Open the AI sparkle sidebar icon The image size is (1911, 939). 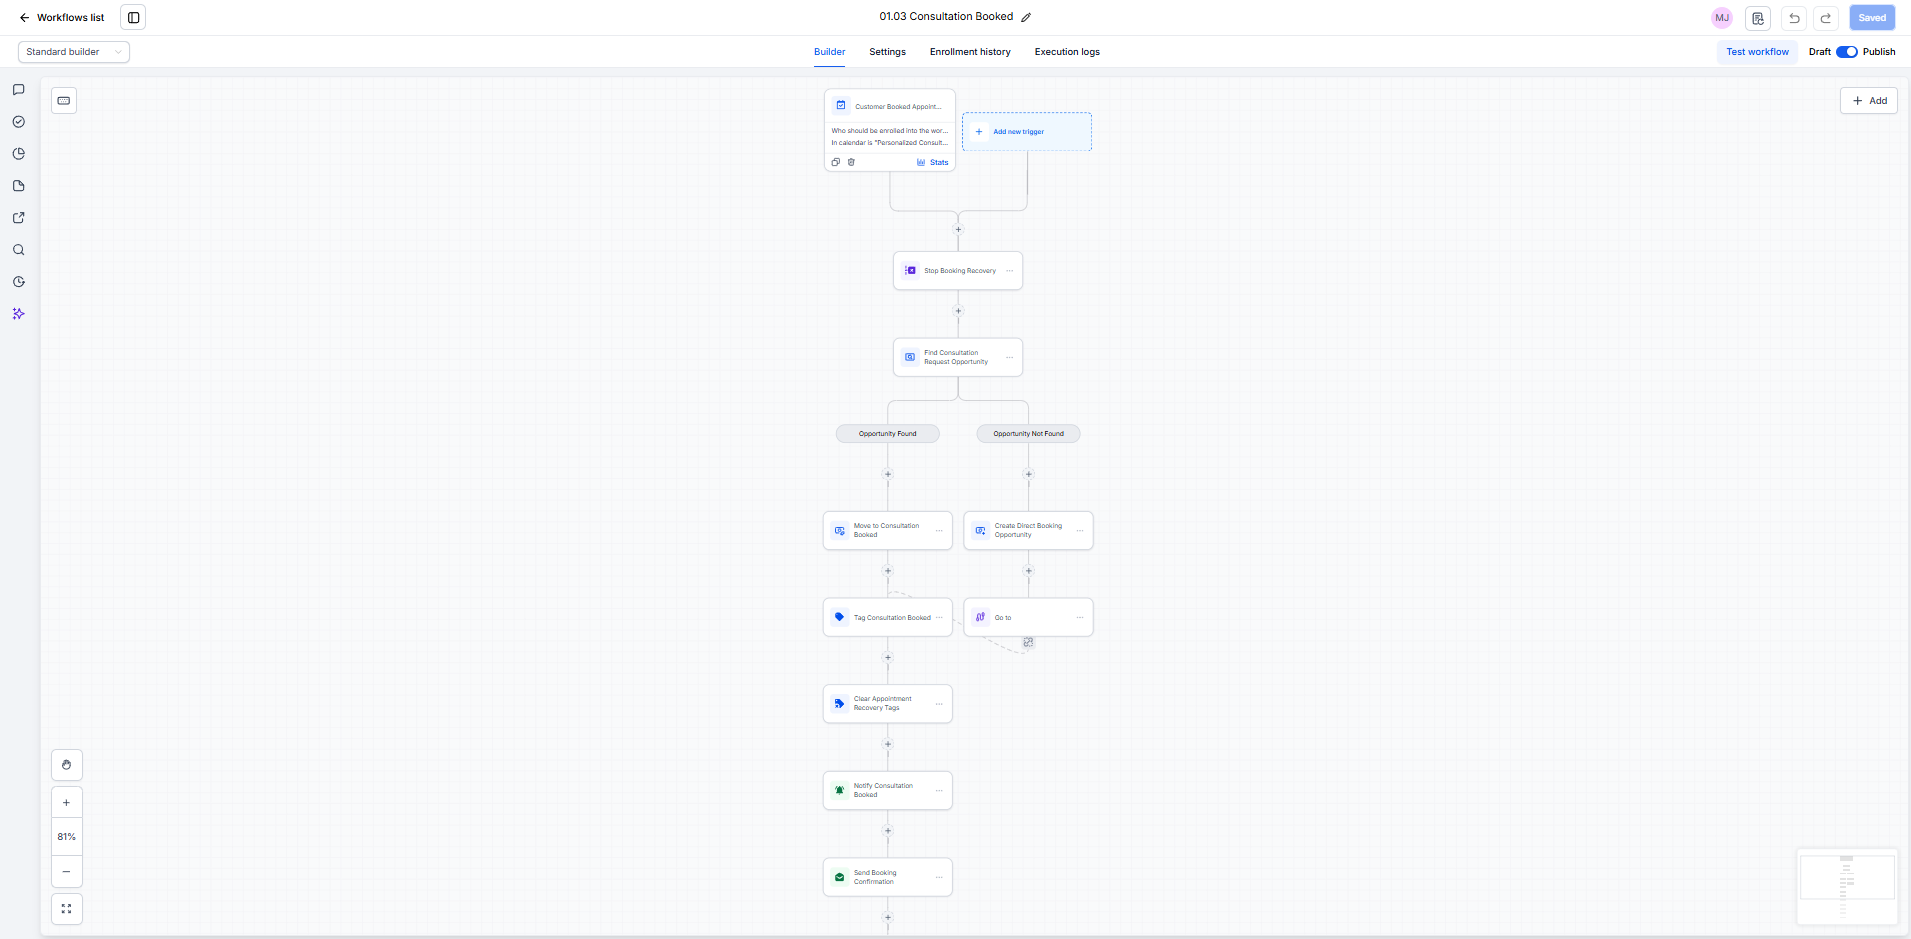click(x=18, y=314)
